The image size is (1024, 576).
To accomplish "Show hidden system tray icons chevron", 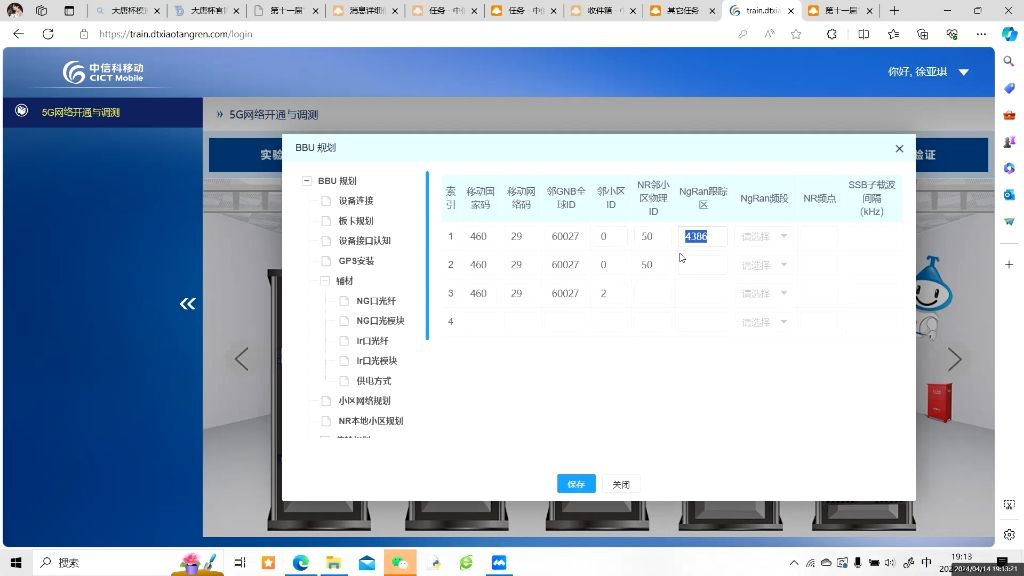I will tap(793, 562).
